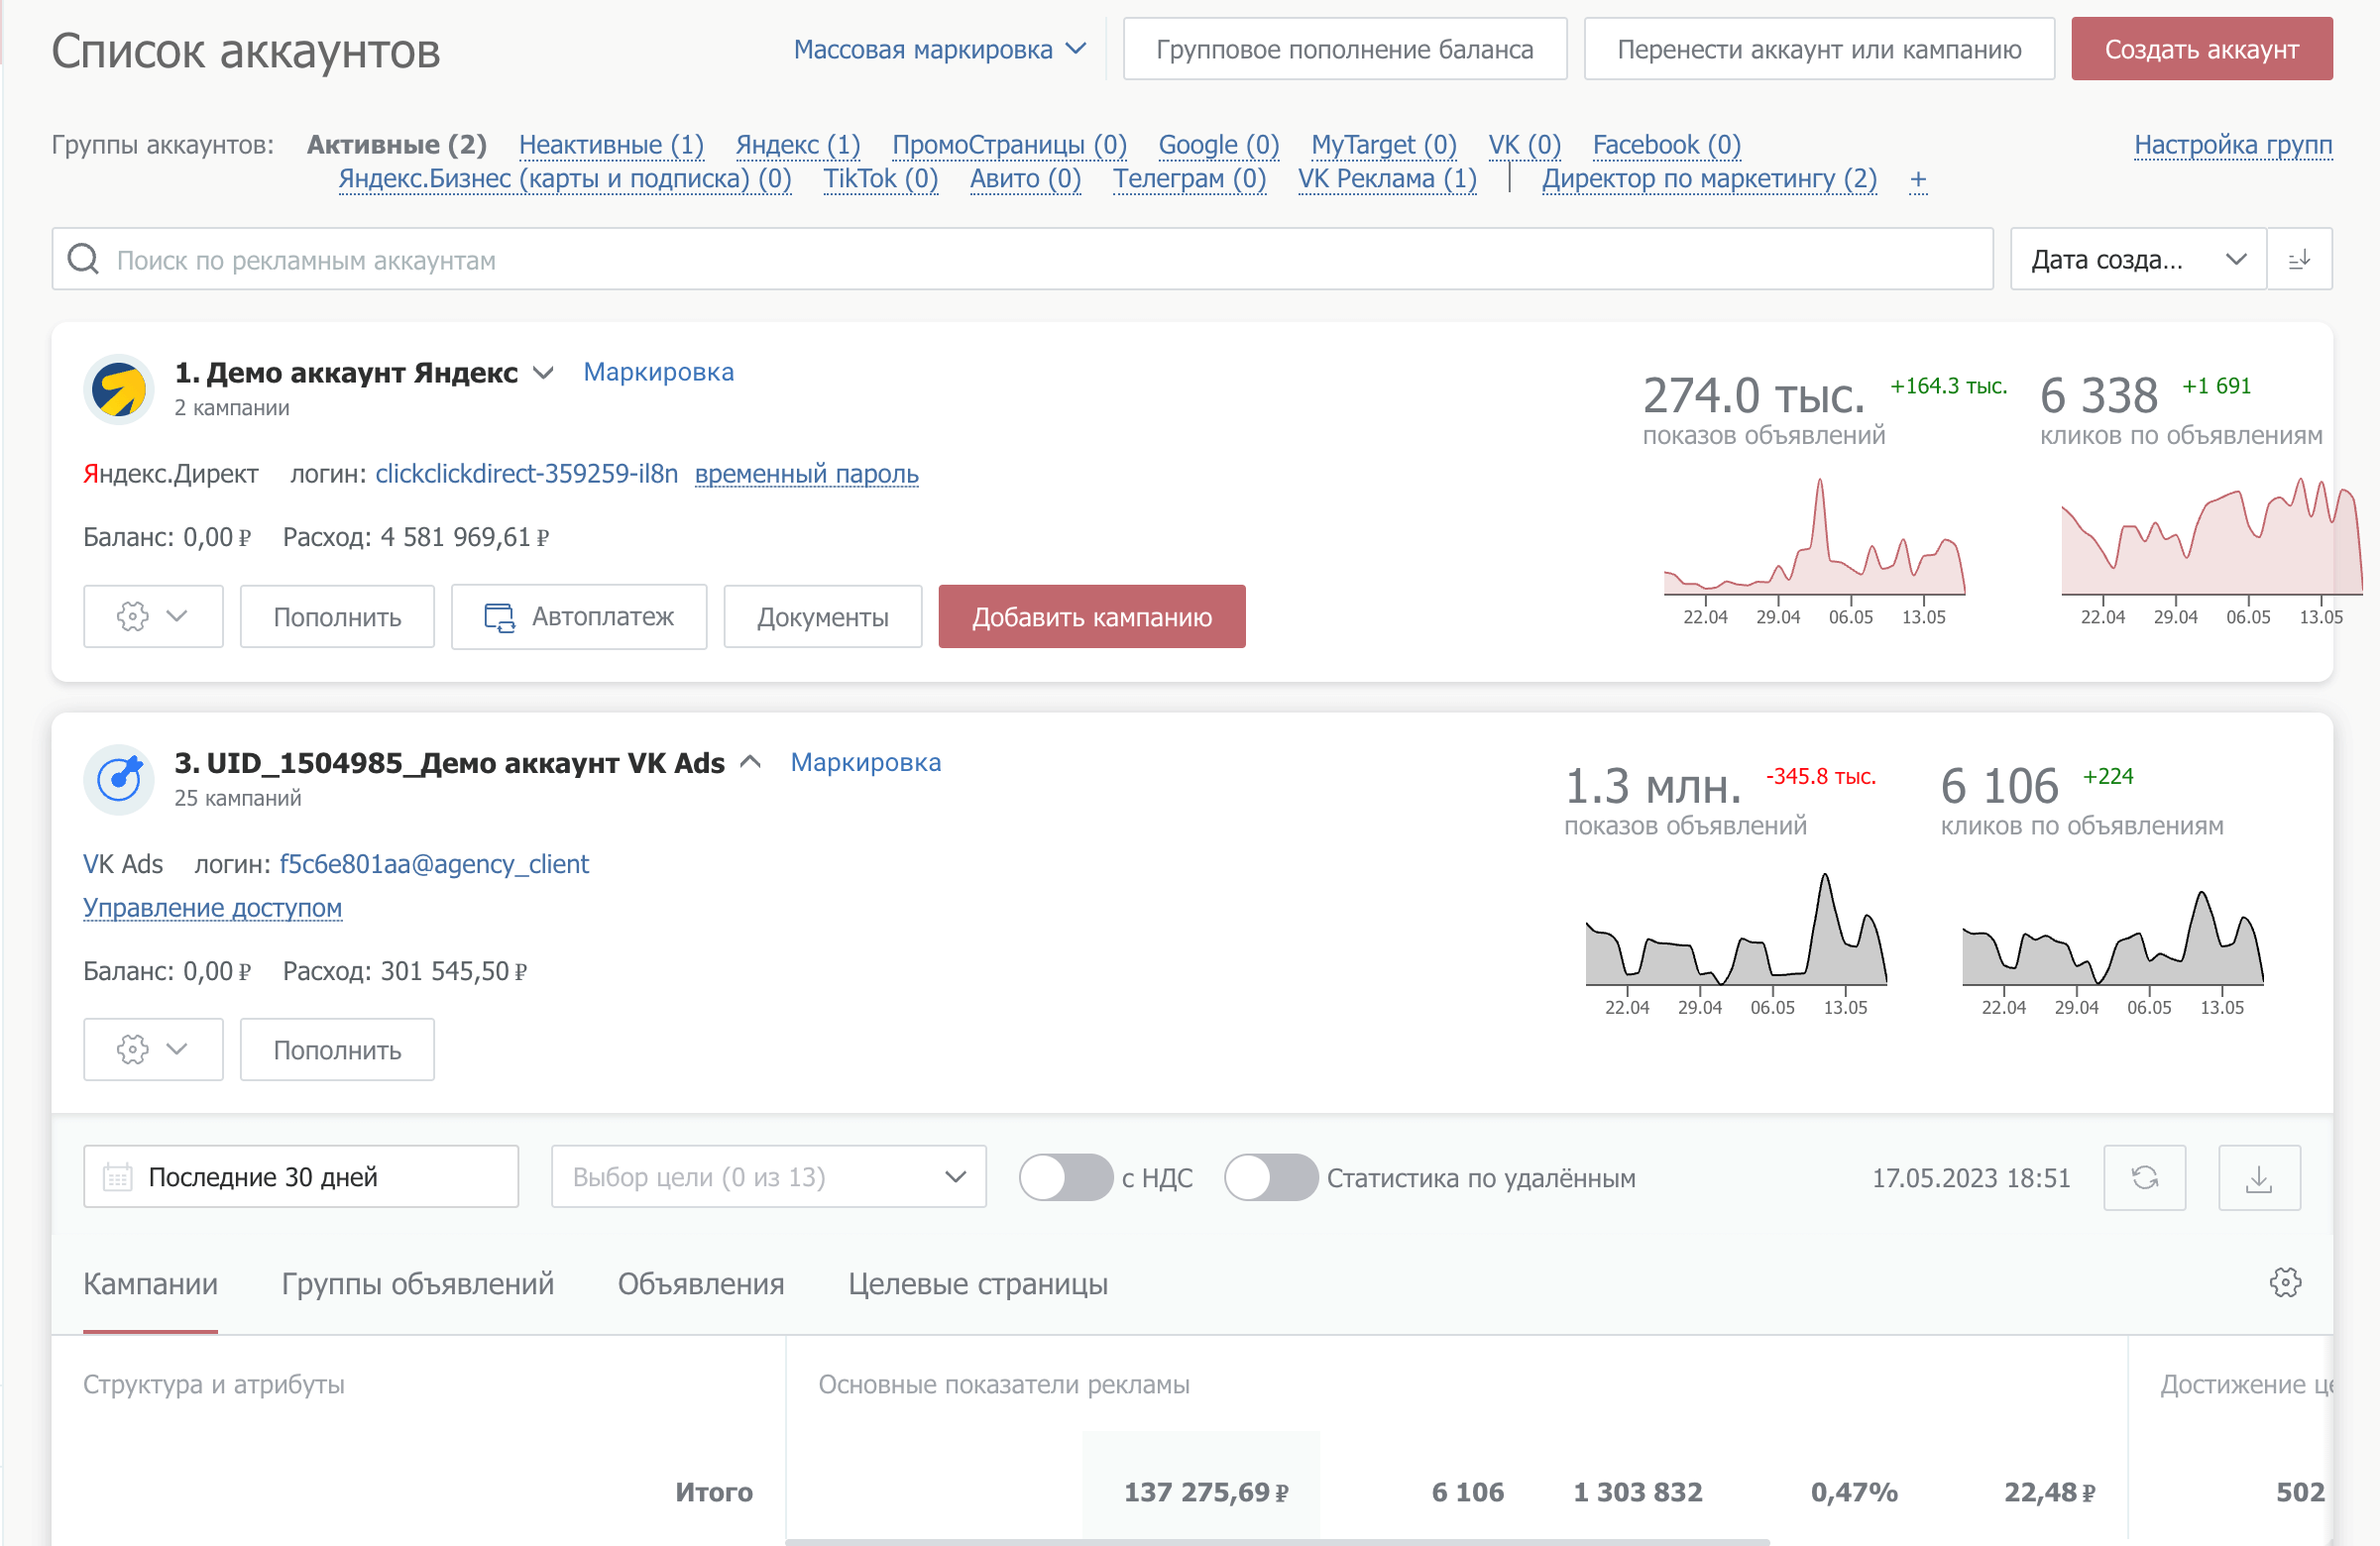This screenshot has width=2380, height=1546.
Task: Select VK Реклама (1) group
Action: click(x=1387, y=179)
